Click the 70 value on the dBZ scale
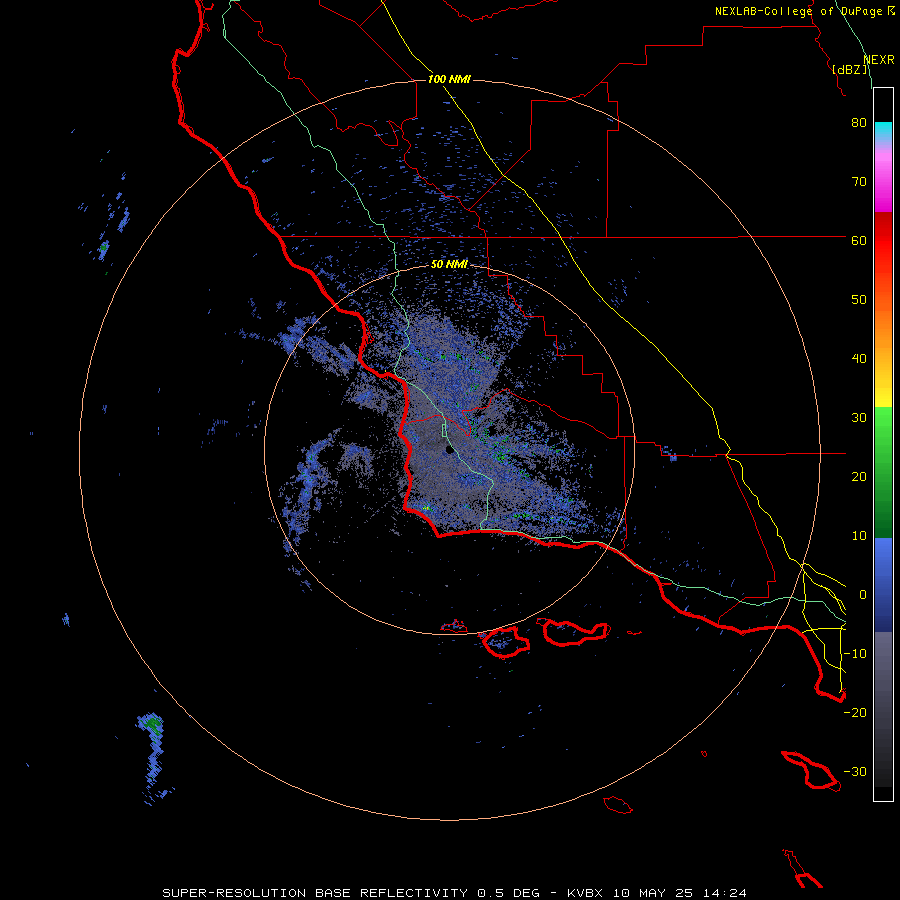Viewport: 900px width, 900px height. [x=859, y=182]
